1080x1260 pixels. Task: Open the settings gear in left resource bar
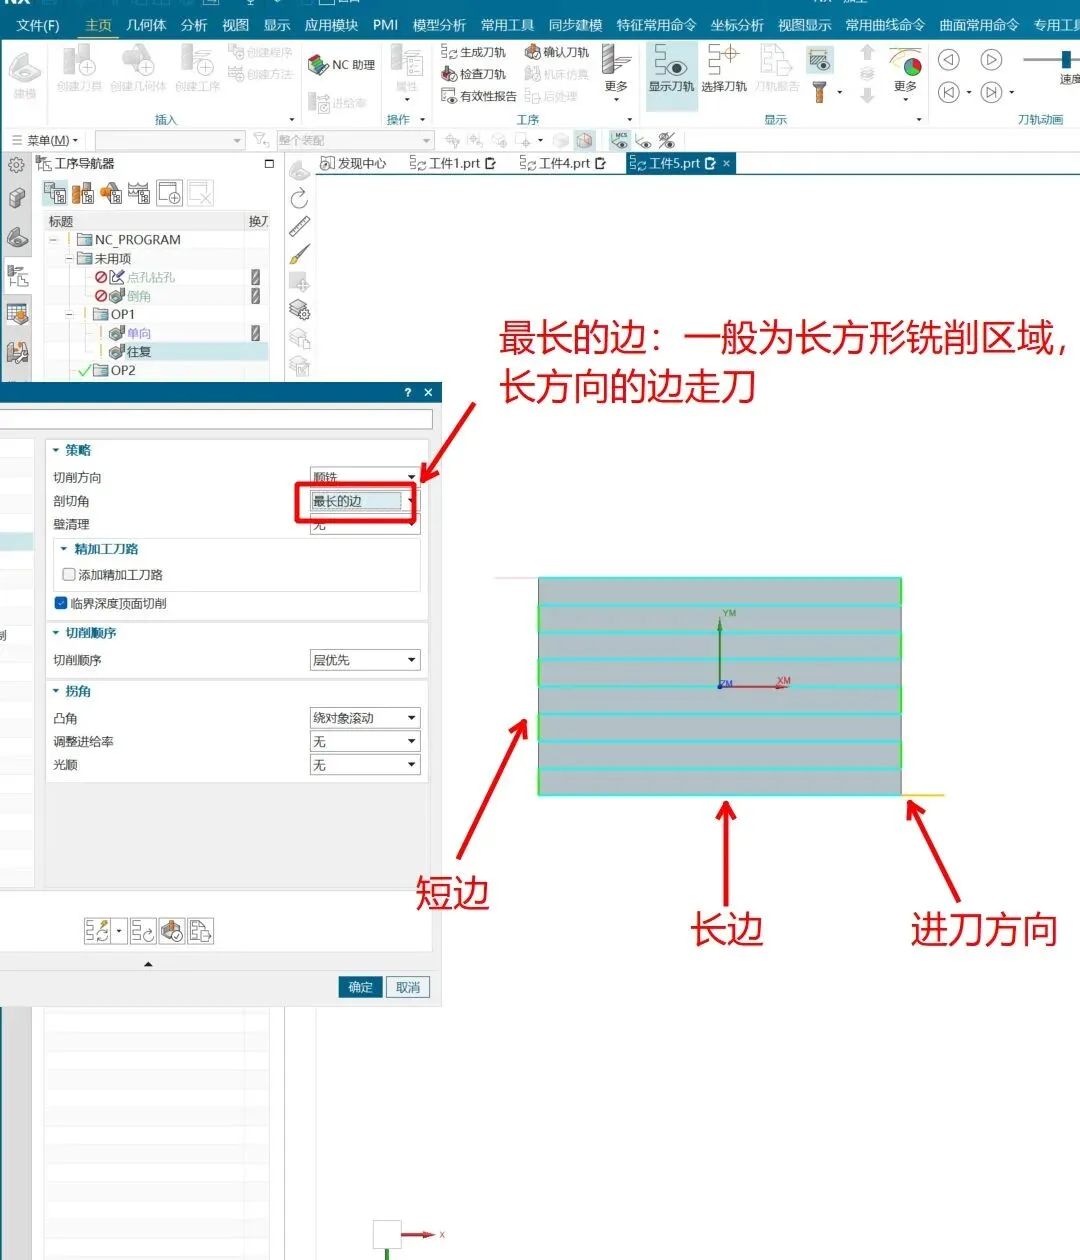pos(16,165)
